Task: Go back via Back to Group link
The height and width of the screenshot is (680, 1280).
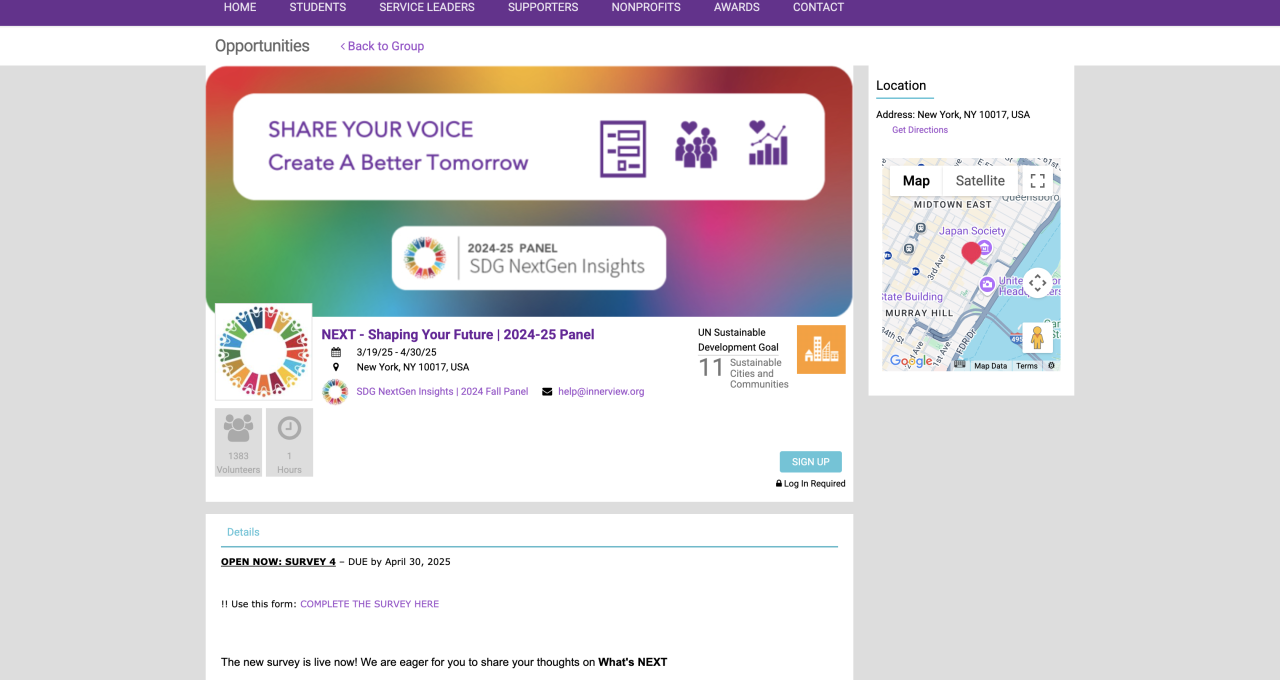Action: point(382,46)
